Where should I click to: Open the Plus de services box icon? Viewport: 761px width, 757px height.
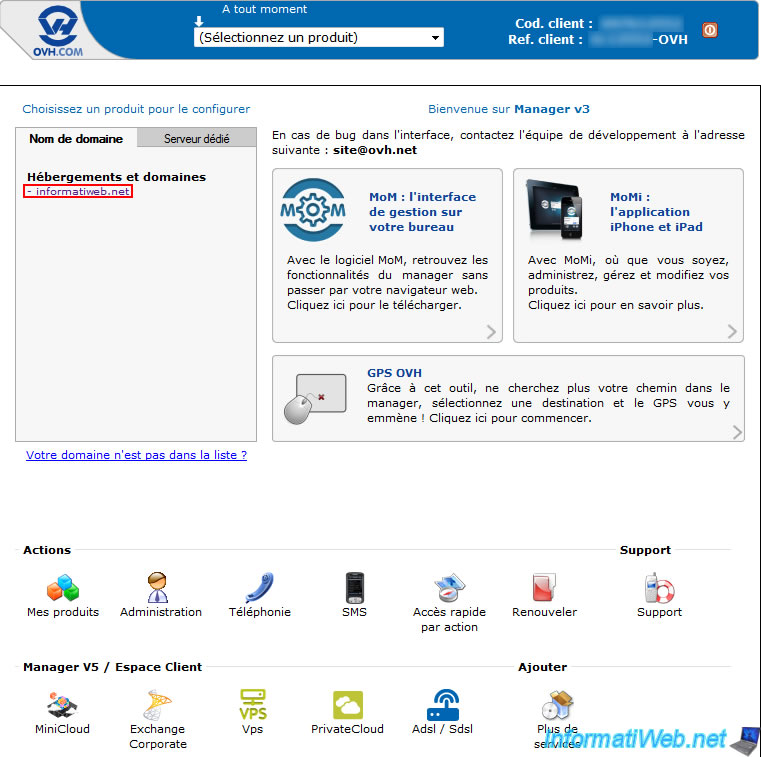point(557,705)
